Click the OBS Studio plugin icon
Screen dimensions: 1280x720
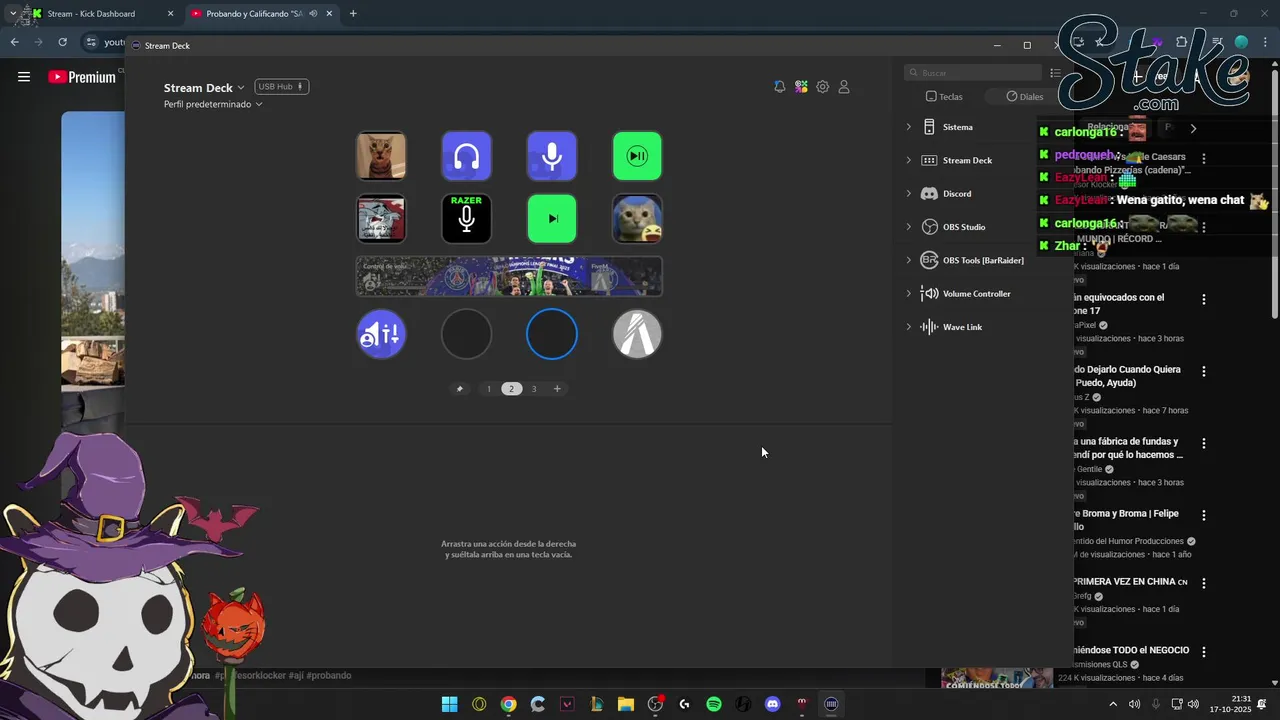[x=929, y=227]
